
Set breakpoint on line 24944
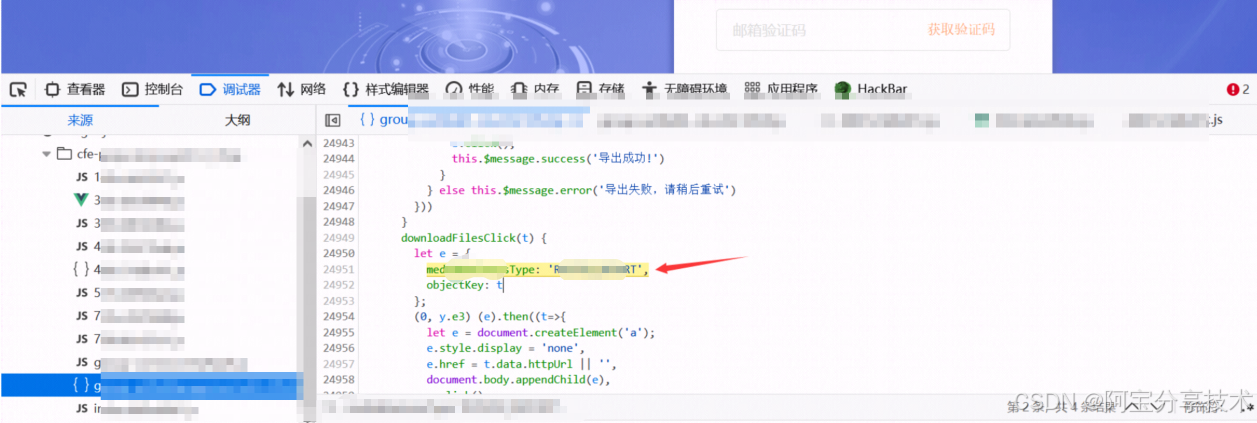[x=338, y=158]
